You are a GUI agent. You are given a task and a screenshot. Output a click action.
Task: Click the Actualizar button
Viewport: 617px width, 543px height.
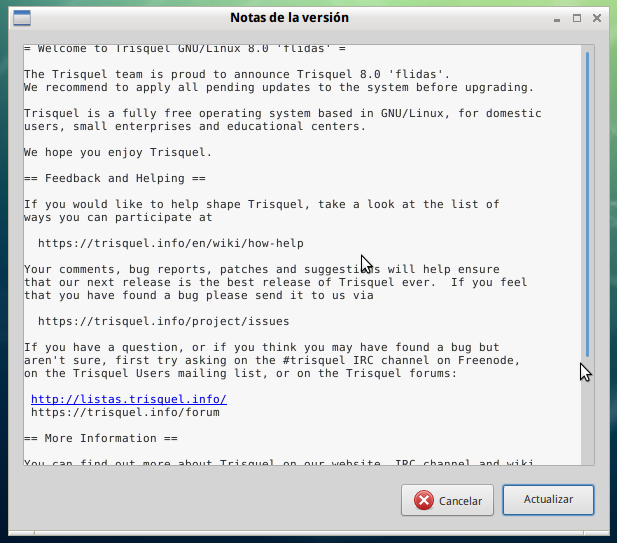pyautogui.click(x=548, y=499)
